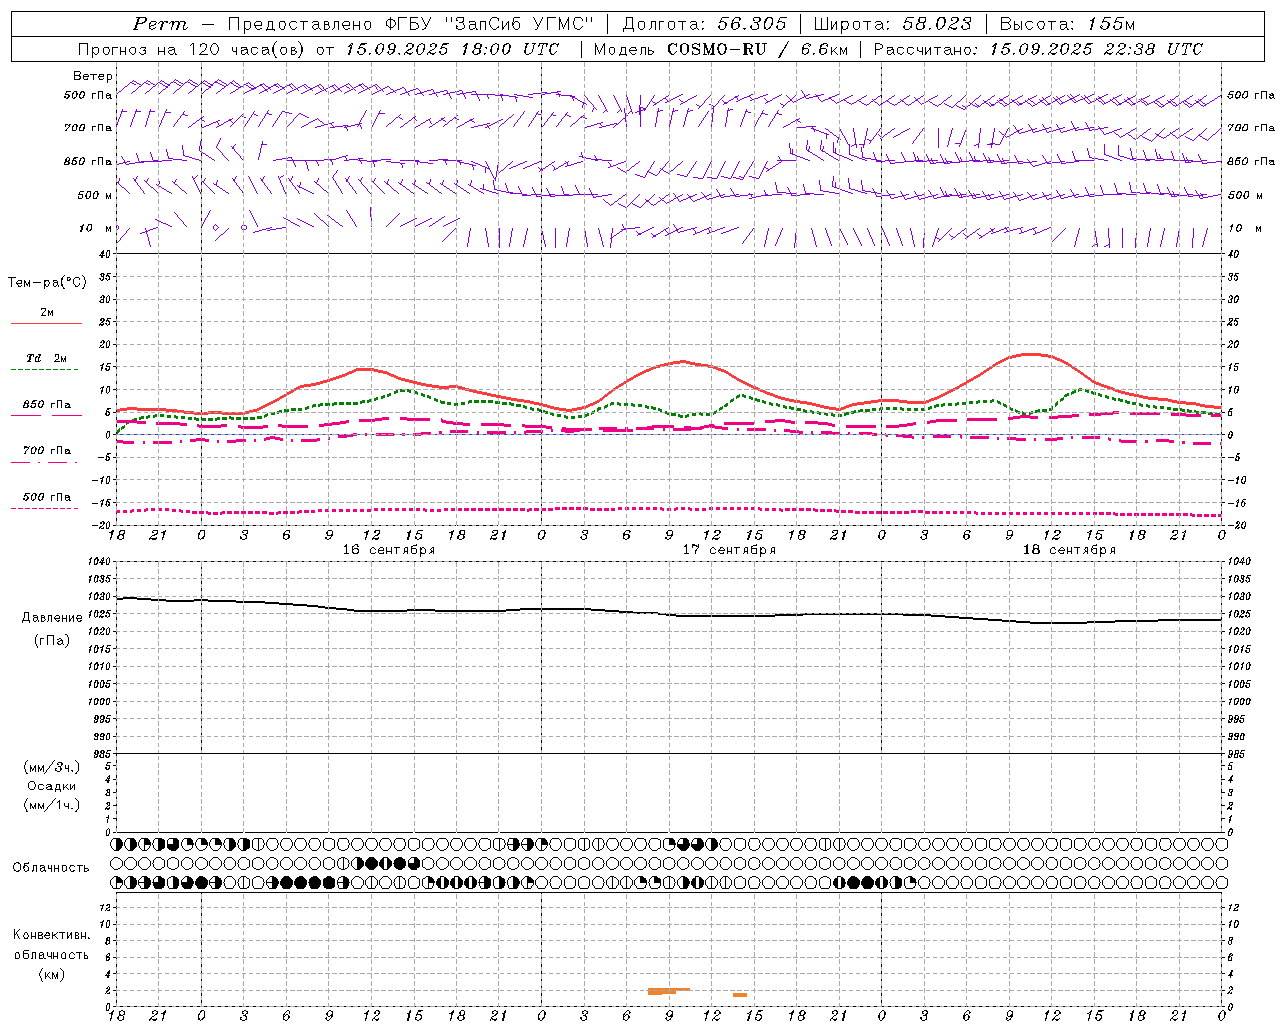Select the 'Долгота: 56.305' longitude value
The width and height of the screenshot is (1280, 1024).
coord(704,24)
